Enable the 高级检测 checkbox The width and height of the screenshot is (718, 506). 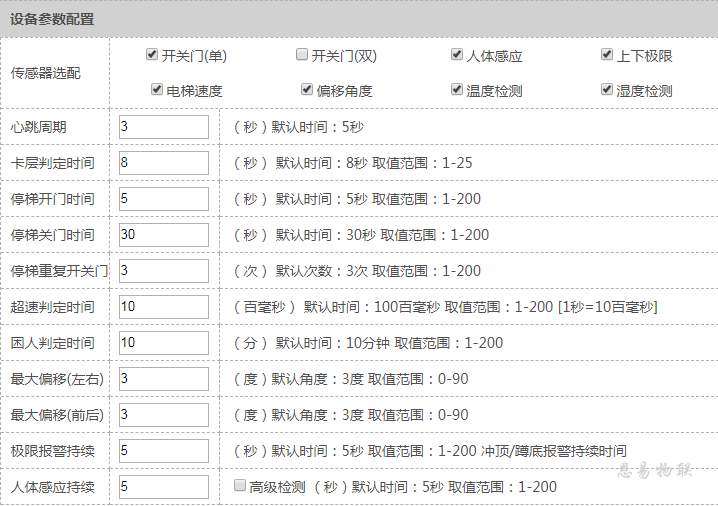tap(239, 486)
